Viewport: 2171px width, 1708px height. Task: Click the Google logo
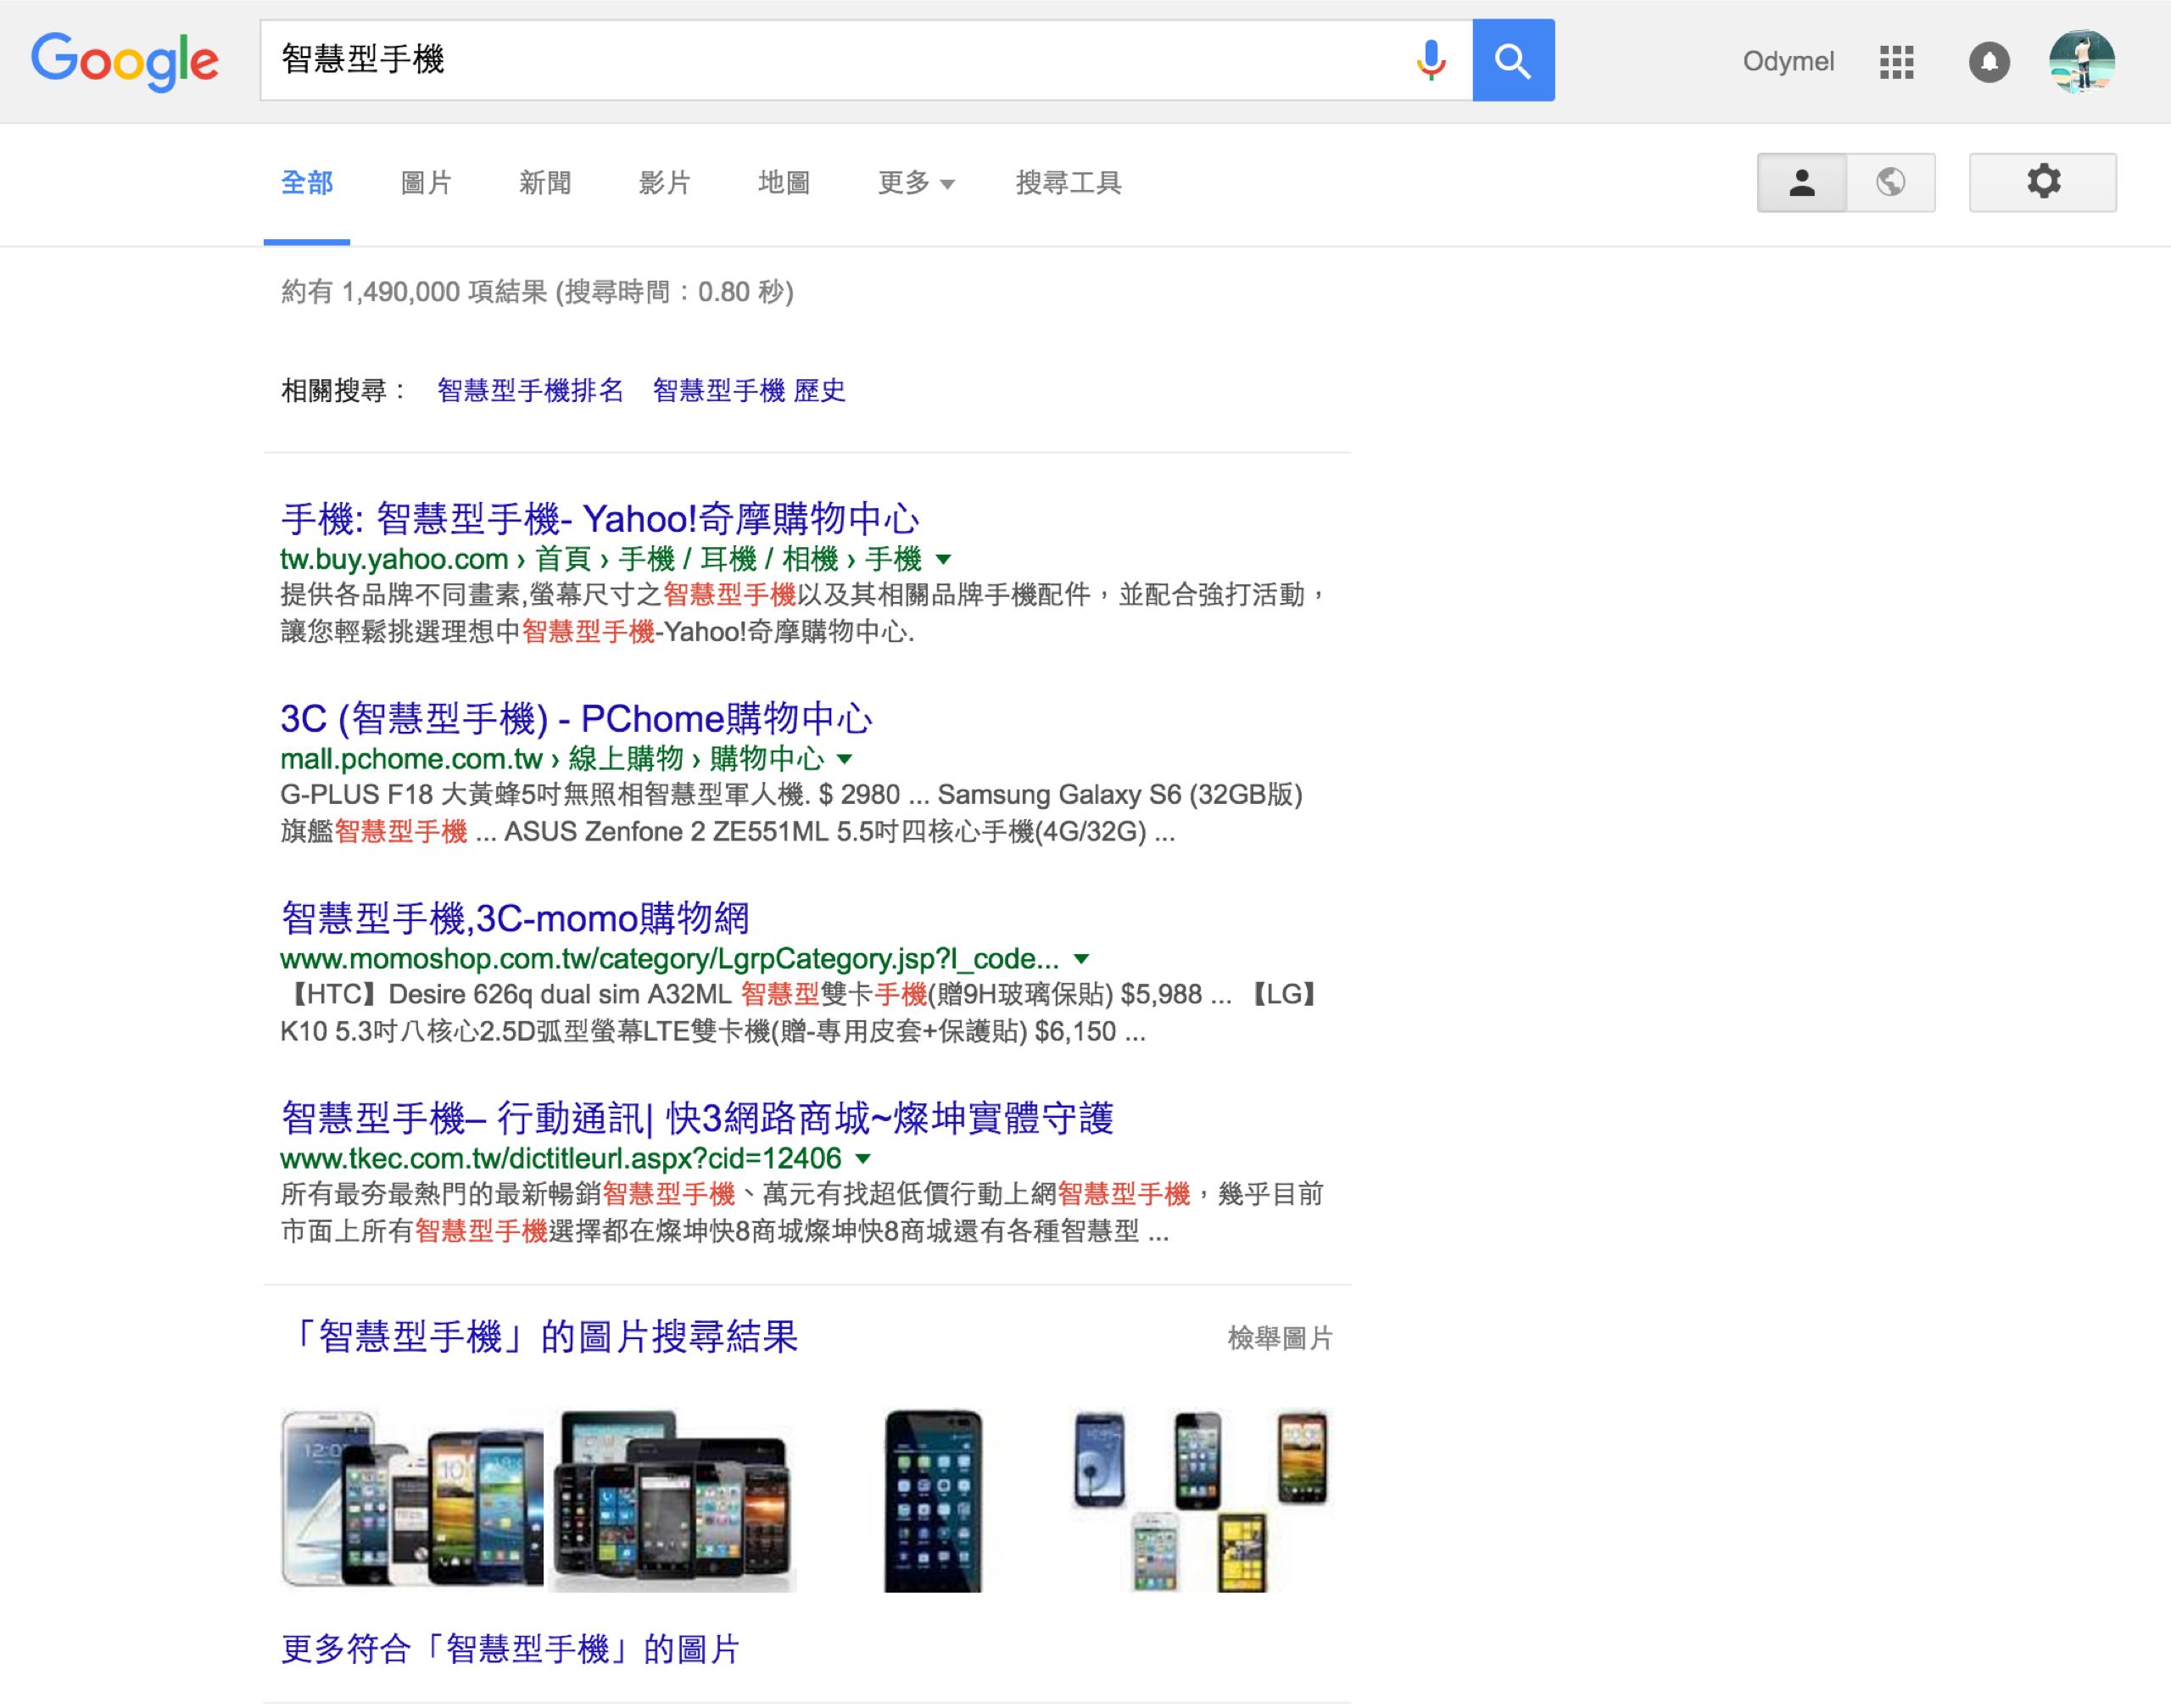tap(125, 62)
